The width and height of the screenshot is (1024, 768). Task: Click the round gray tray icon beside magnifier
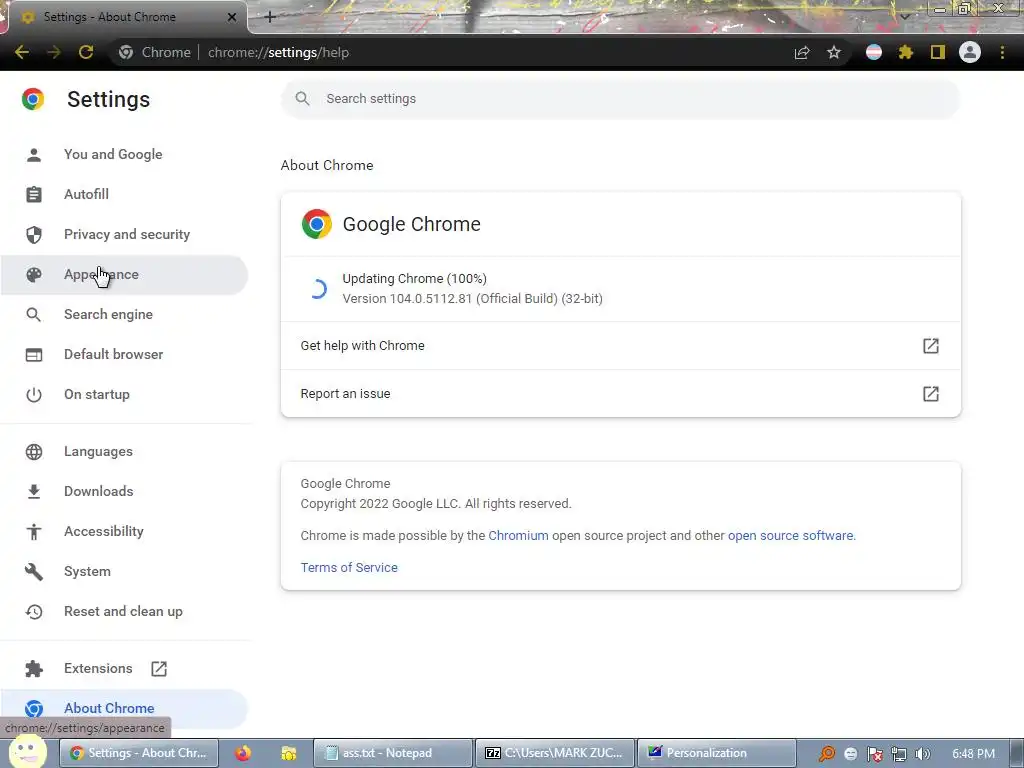pos(850,754)
